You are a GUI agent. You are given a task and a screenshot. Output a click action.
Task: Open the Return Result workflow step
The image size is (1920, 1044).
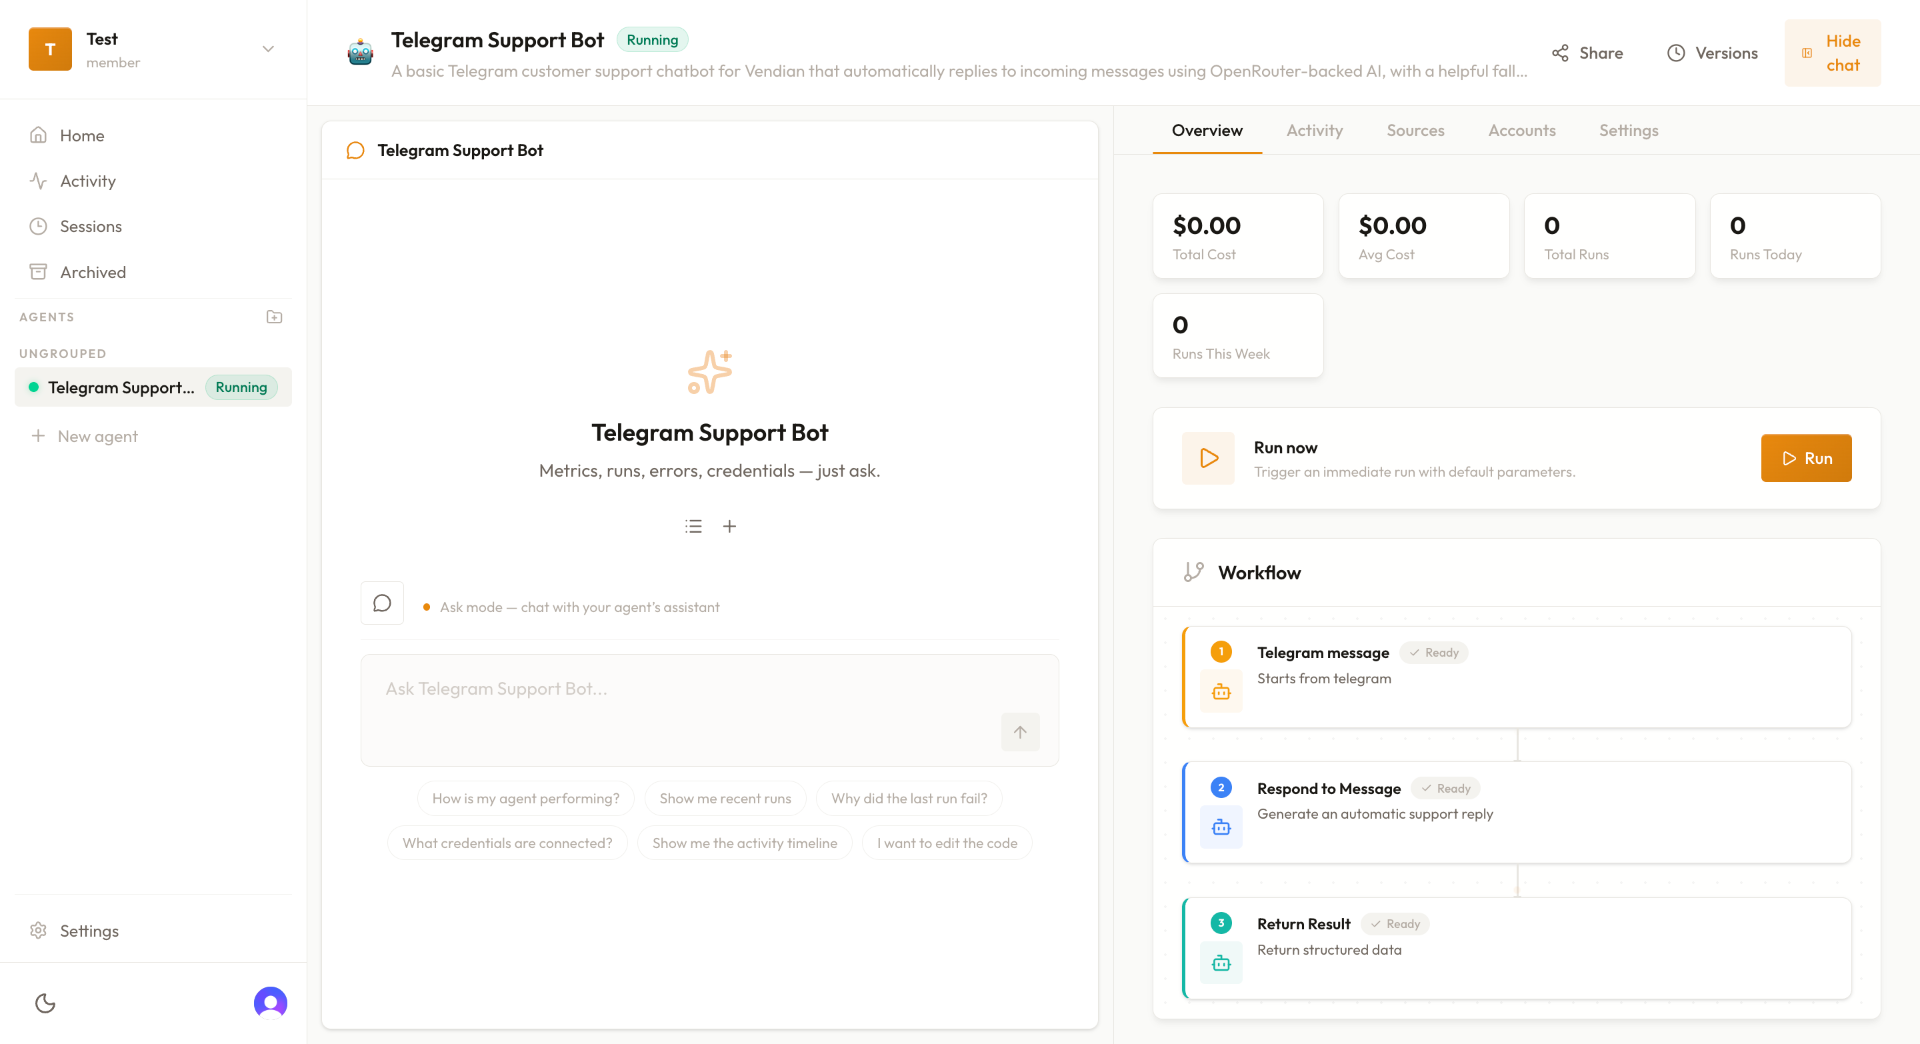[x=1516, y=948]
